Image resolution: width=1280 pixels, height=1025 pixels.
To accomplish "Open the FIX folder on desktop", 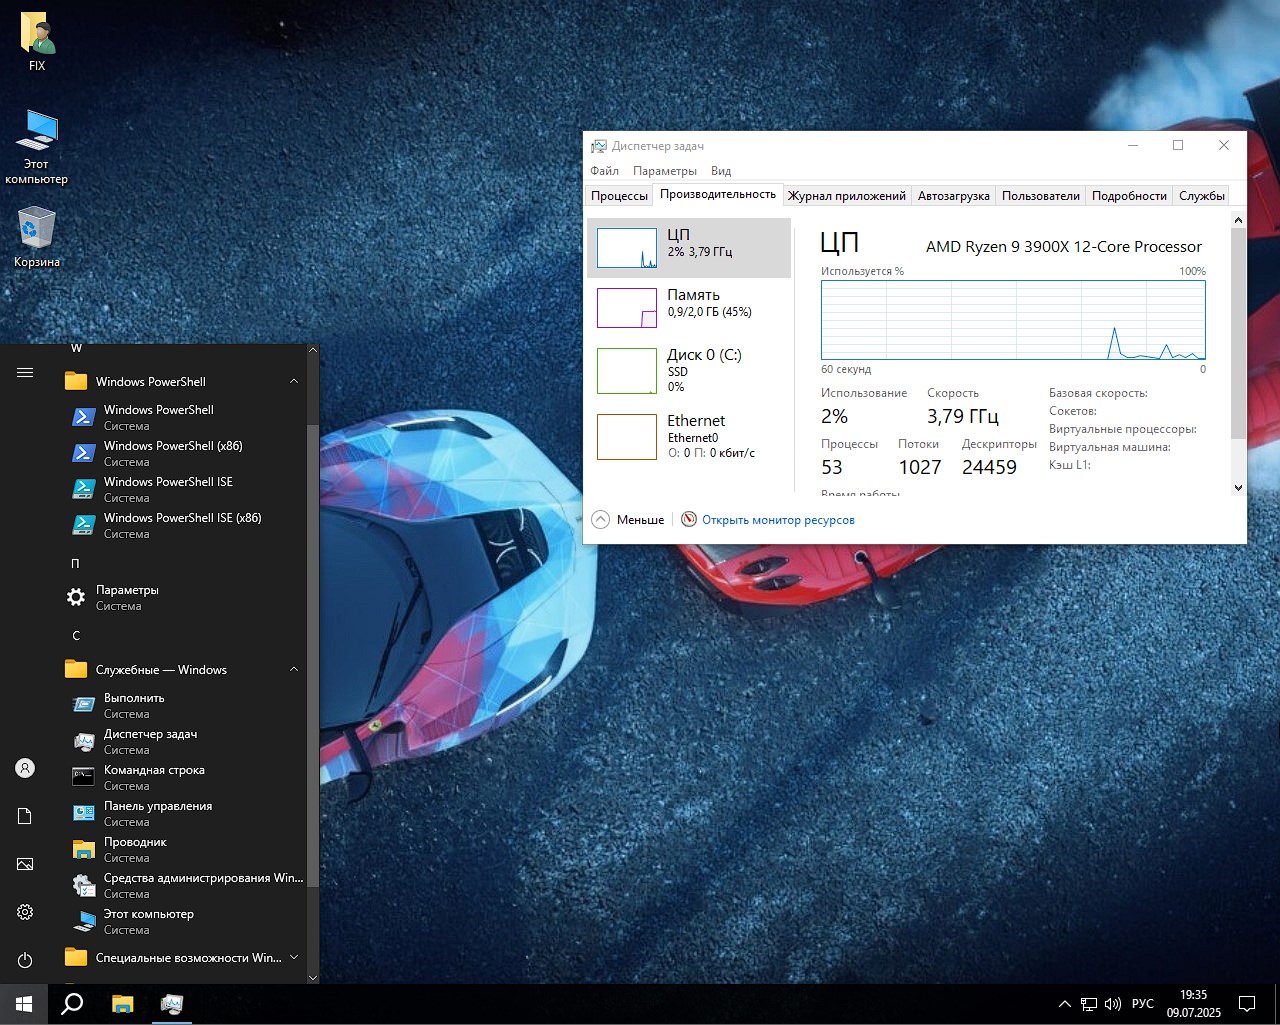I will pos(37,43).
